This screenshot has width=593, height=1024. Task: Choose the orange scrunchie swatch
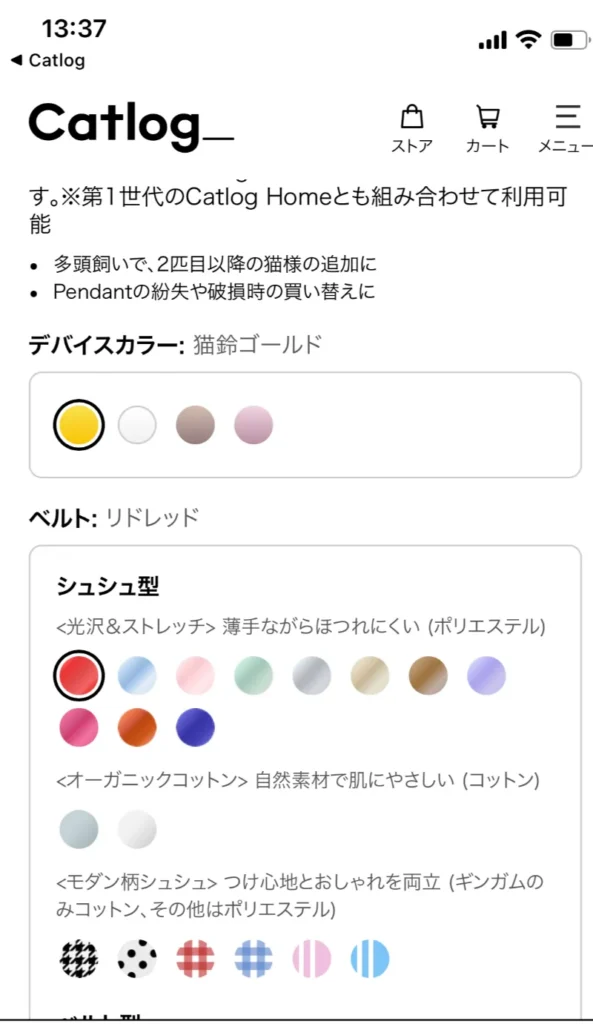(137, 728)
